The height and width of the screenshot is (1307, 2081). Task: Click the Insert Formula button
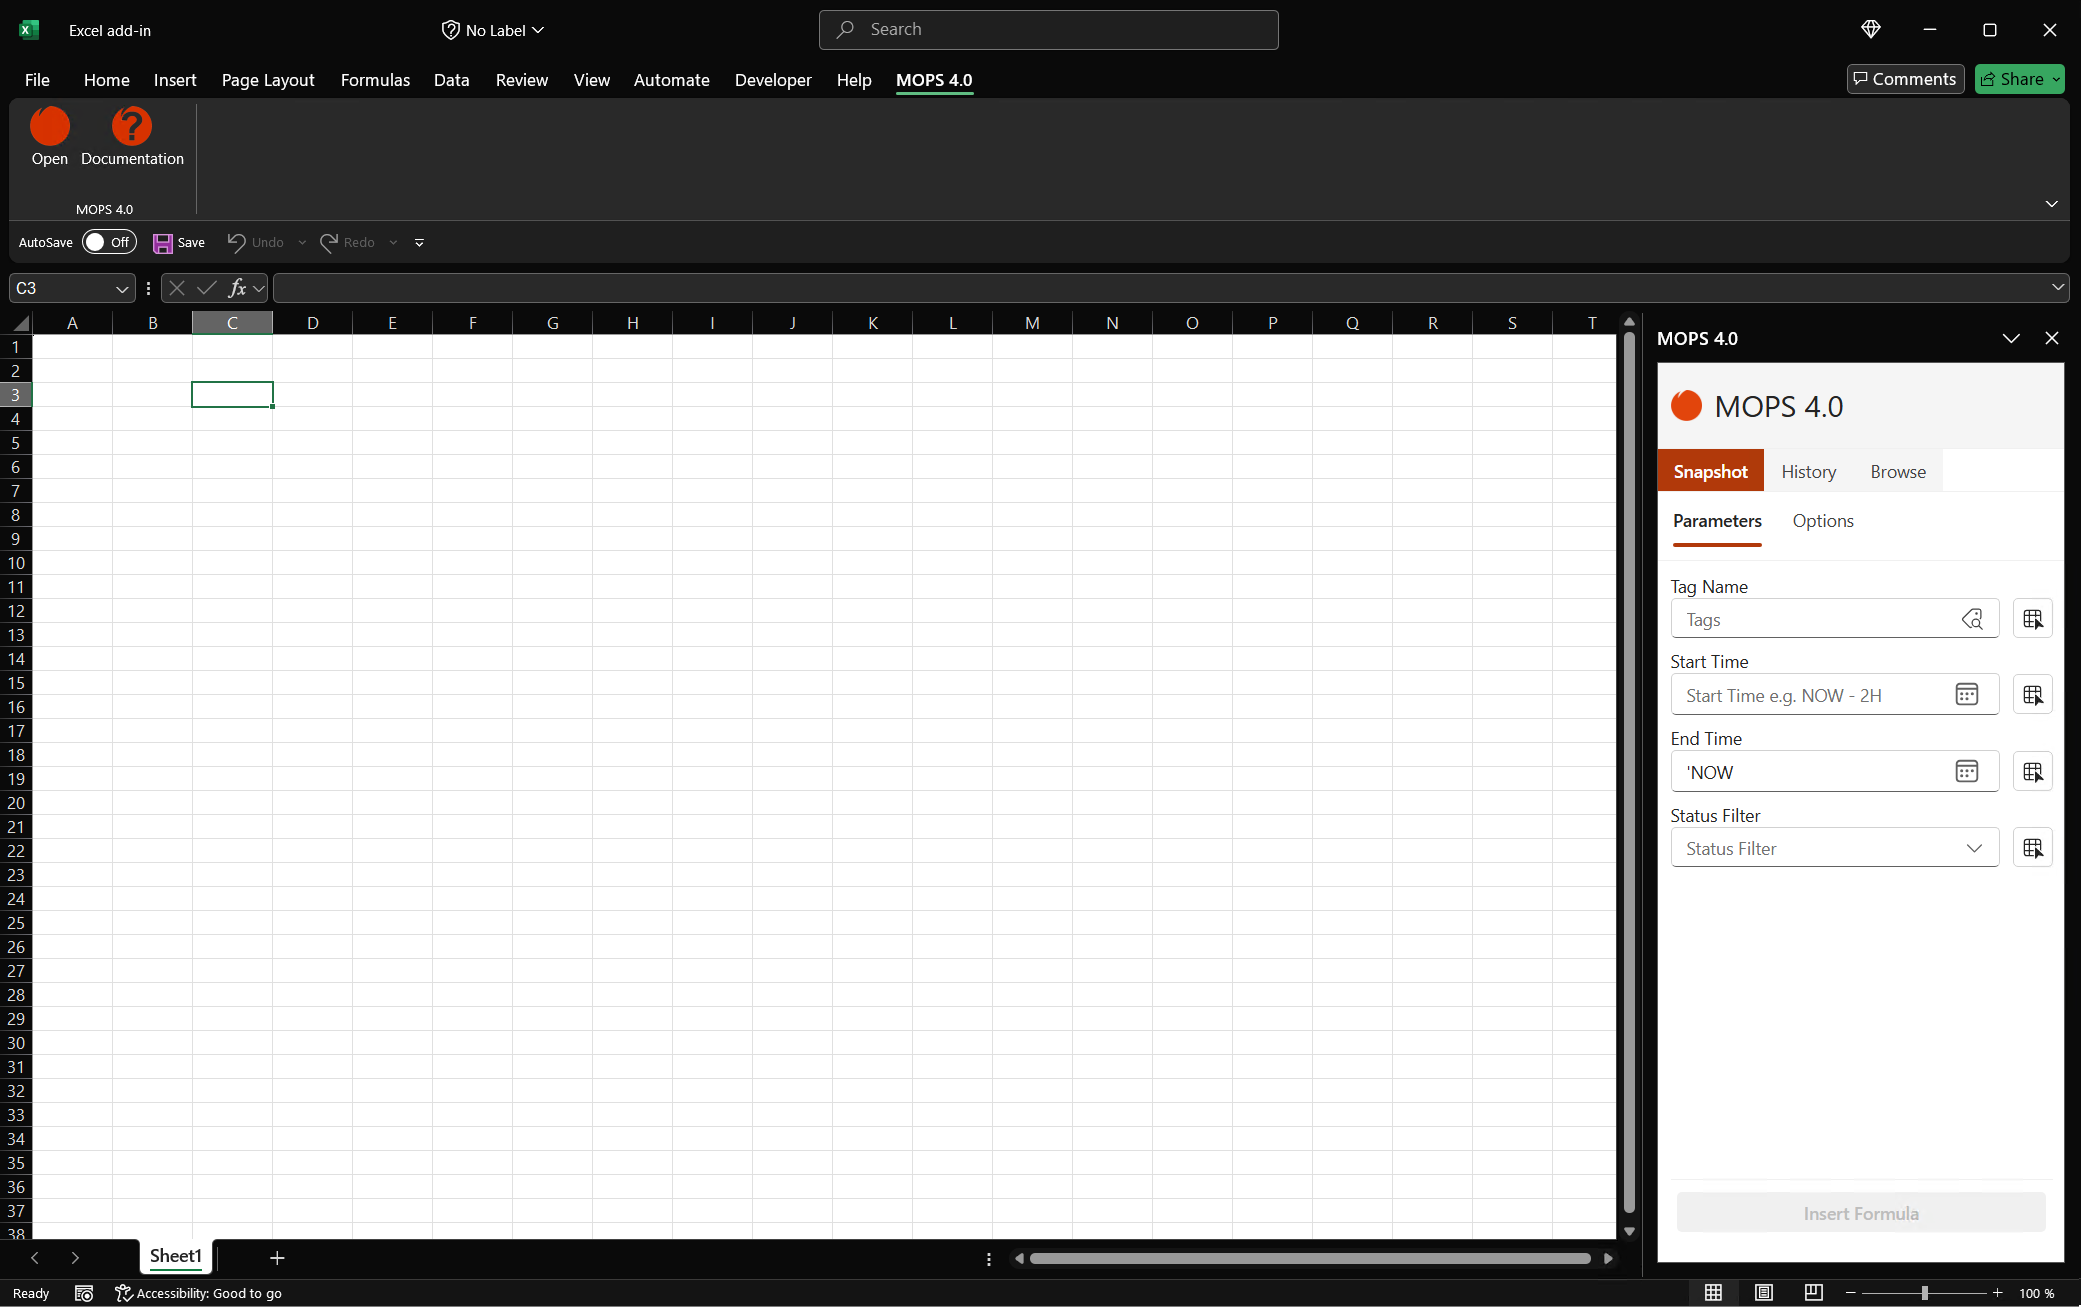click(x=1860, y=1213)
